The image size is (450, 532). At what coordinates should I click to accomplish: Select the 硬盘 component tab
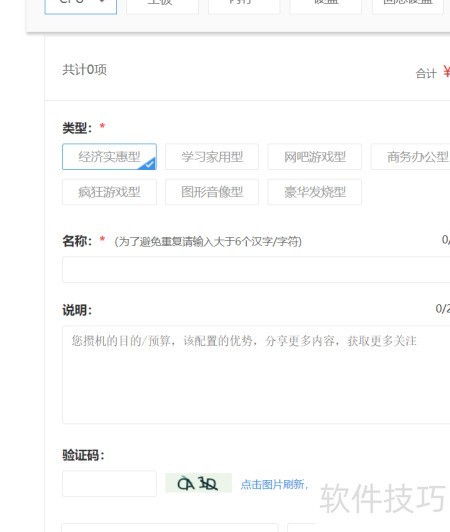pyautogui.click(x=325, y=5)
